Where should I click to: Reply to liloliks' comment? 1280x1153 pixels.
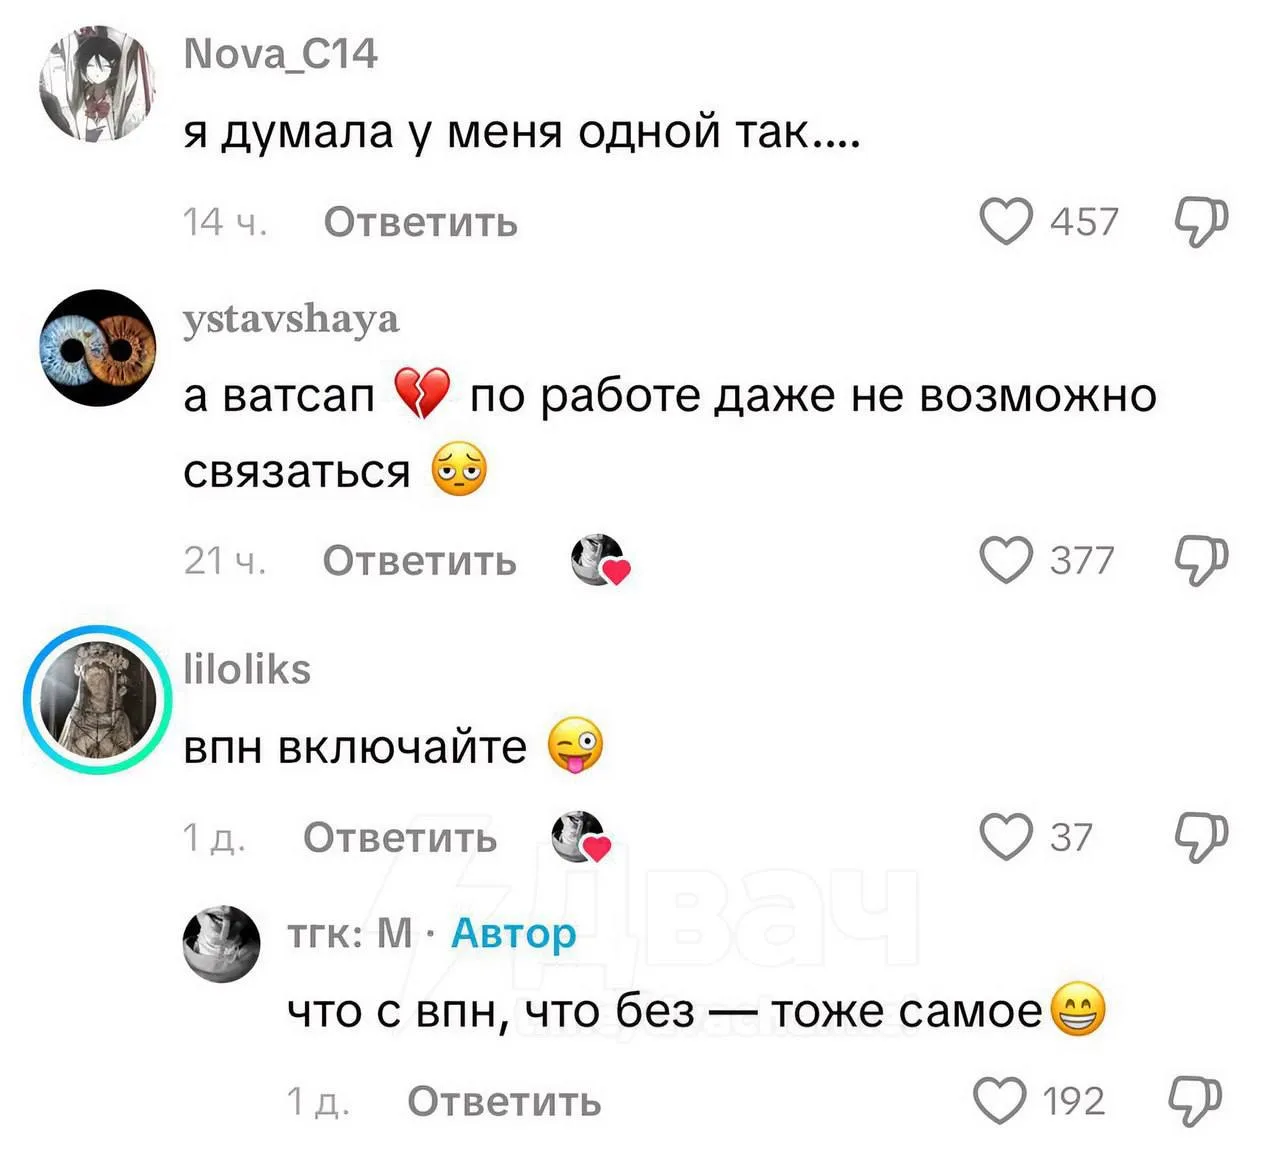(400, 837)
